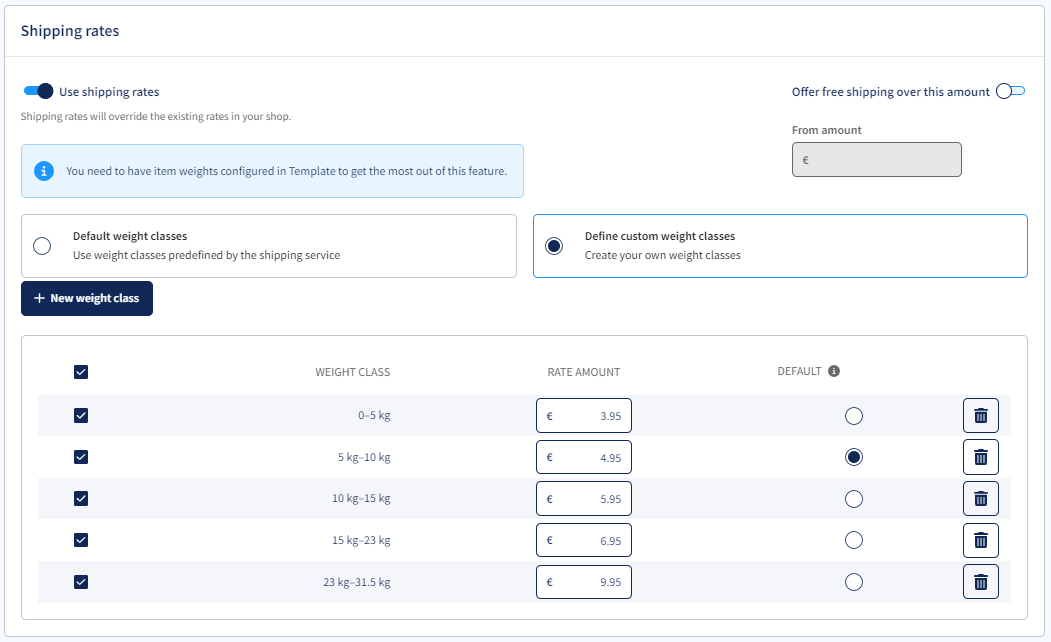
Task: Toggle the Use shipping rates switch
Action: tap(38, 91)
